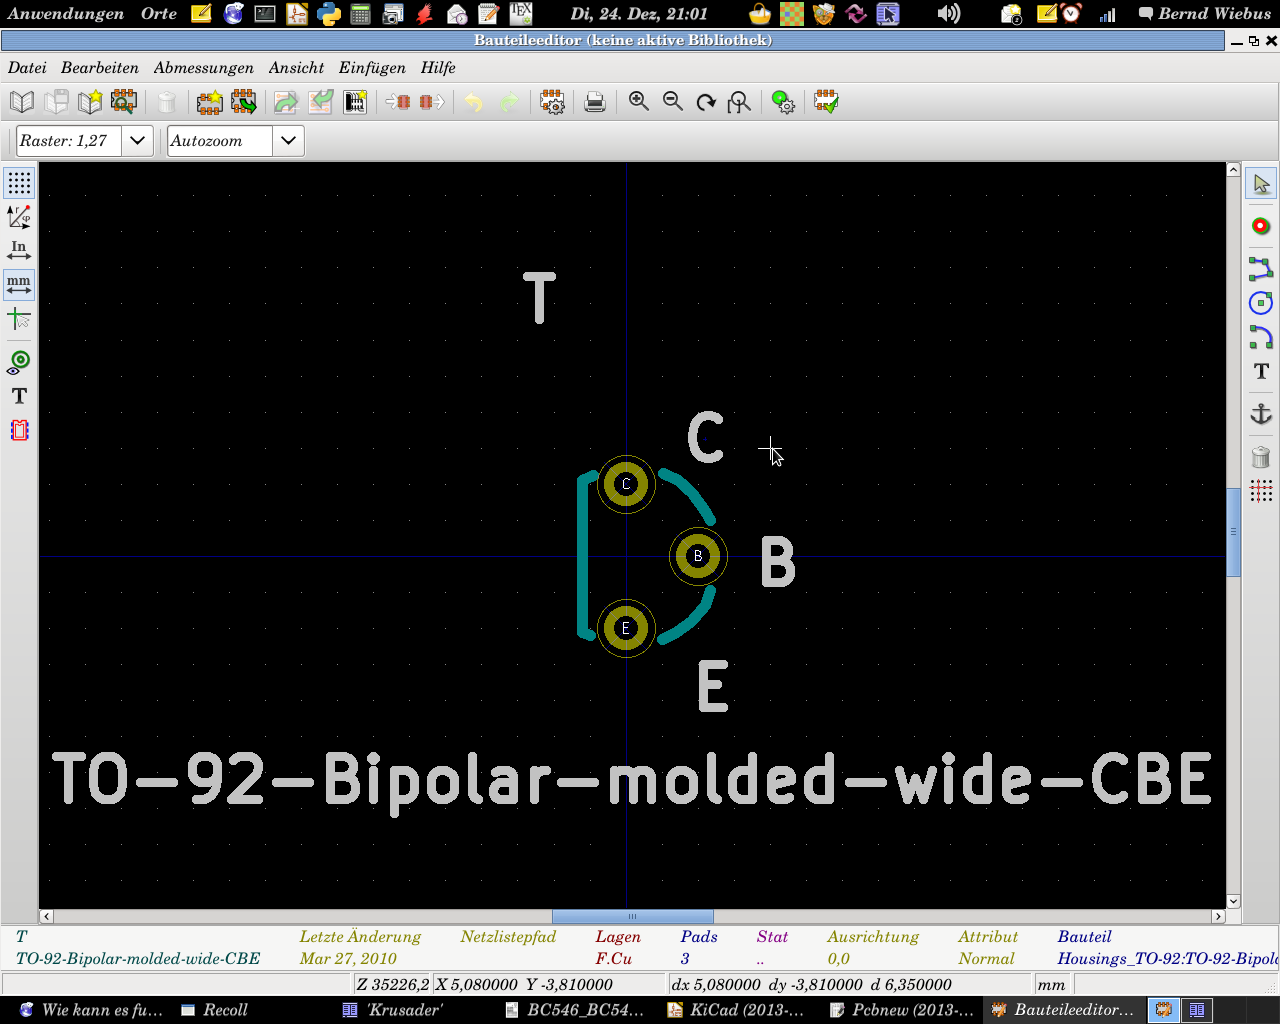The image size is (1280, 1024).
Task: Open the Bearbeiten menu
Action: tap(100, 68)
